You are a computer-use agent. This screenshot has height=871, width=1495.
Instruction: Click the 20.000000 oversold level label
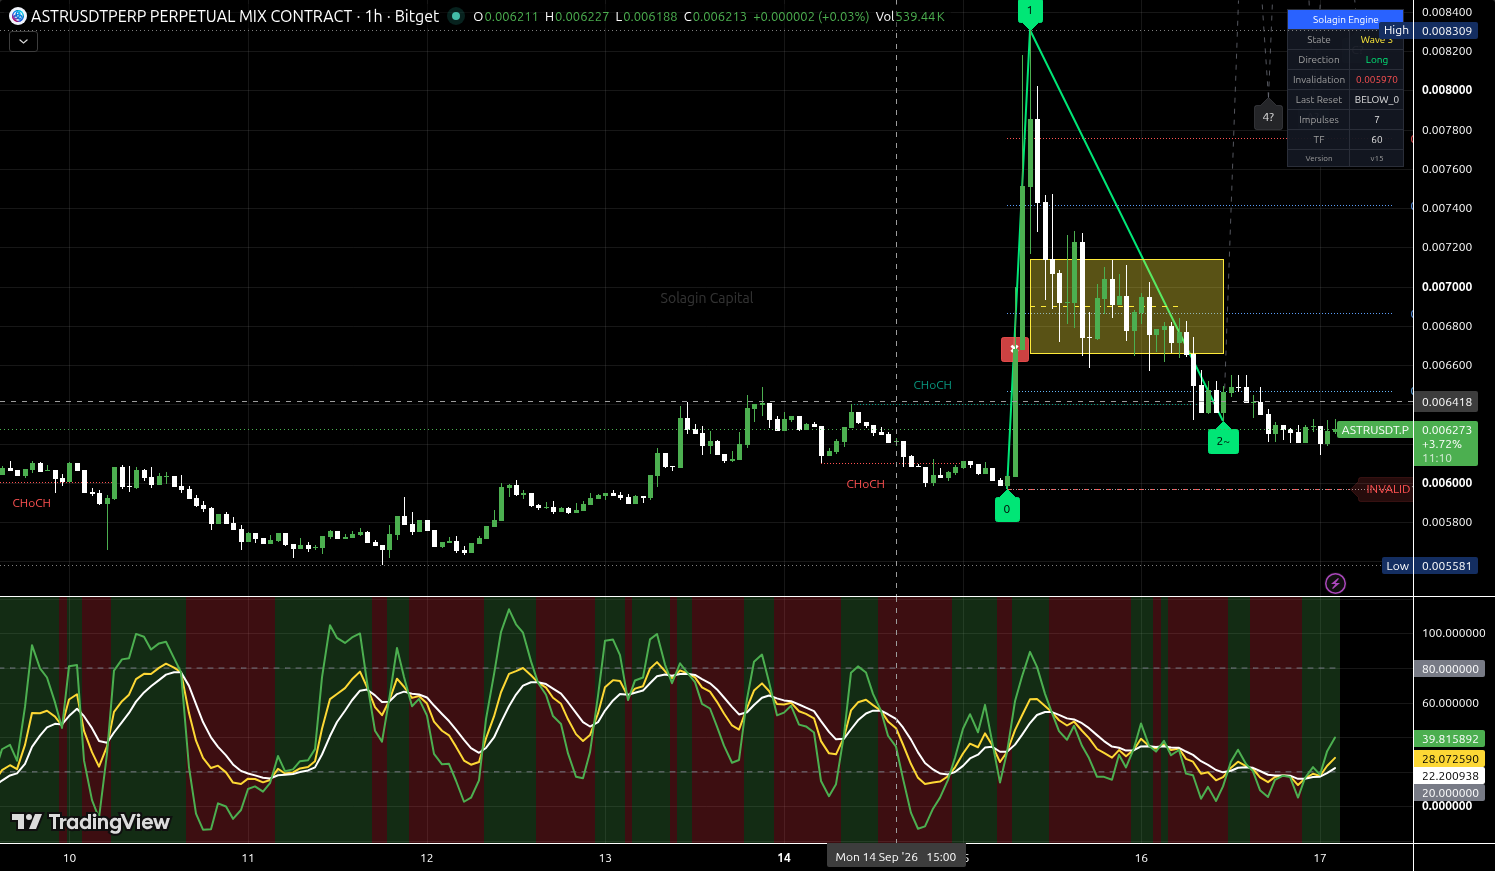coord(1449,793)
